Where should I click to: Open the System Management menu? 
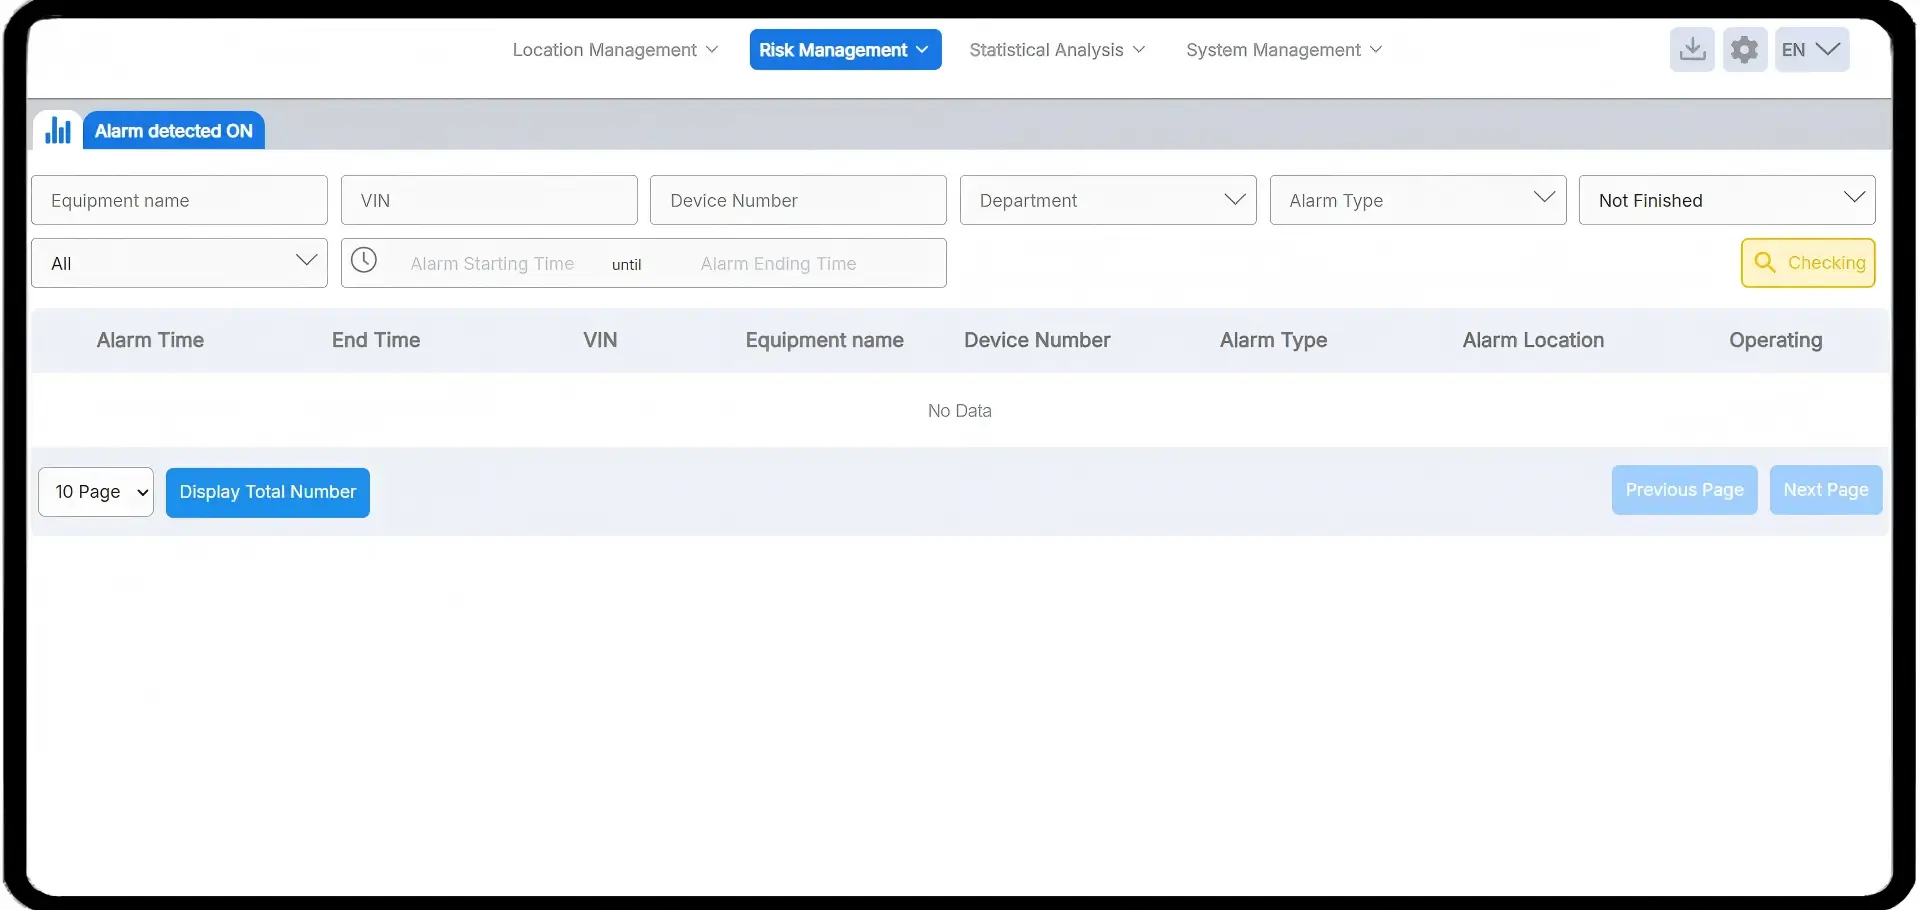[1284, 50]
